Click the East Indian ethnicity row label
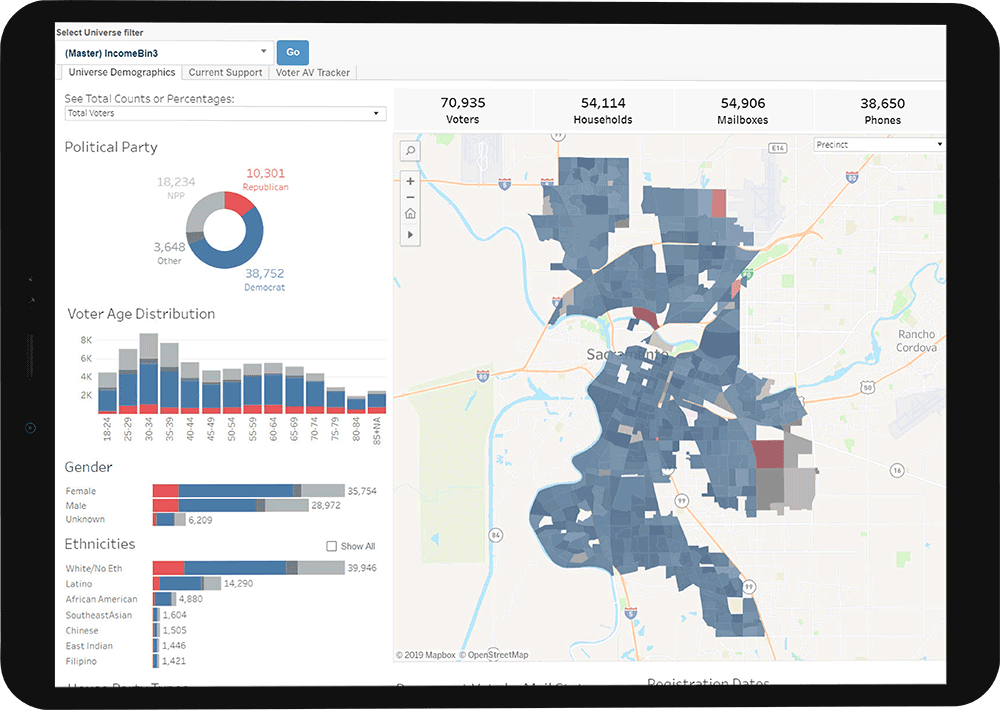Viewport: 1000px width, 710px height. (x=89, y=646)
